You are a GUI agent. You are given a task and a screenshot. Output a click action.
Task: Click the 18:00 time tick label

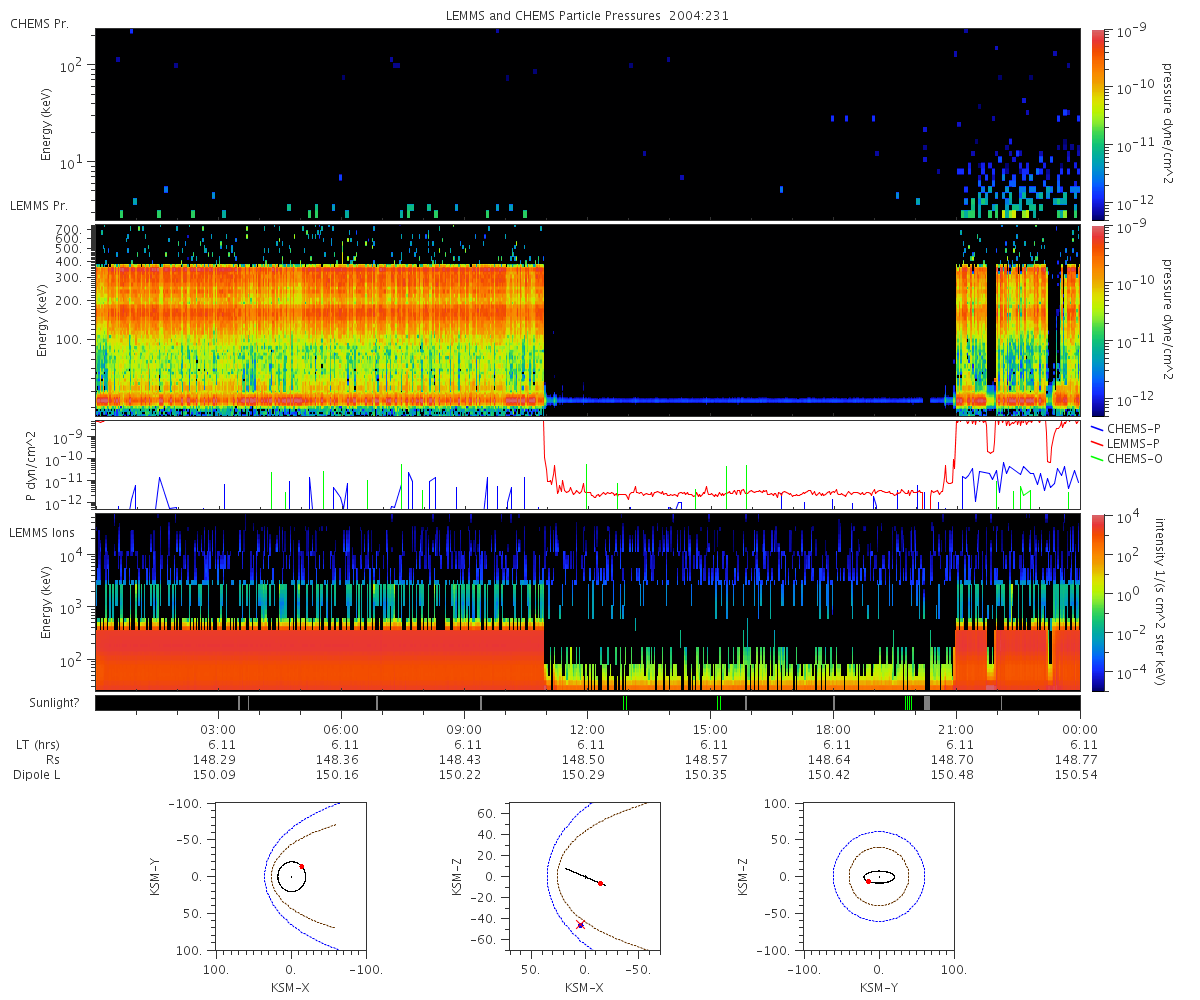click(833, 729)
